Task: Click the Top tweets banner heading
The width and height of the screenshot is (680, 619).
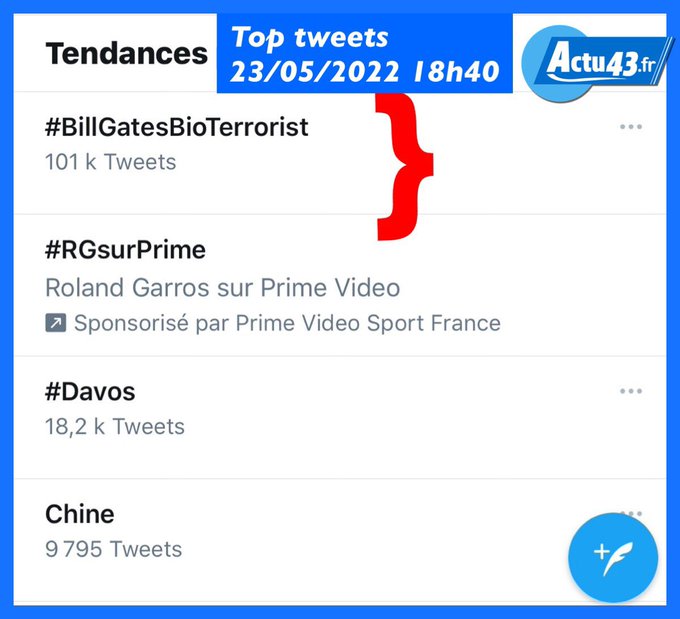Action: 310,38
